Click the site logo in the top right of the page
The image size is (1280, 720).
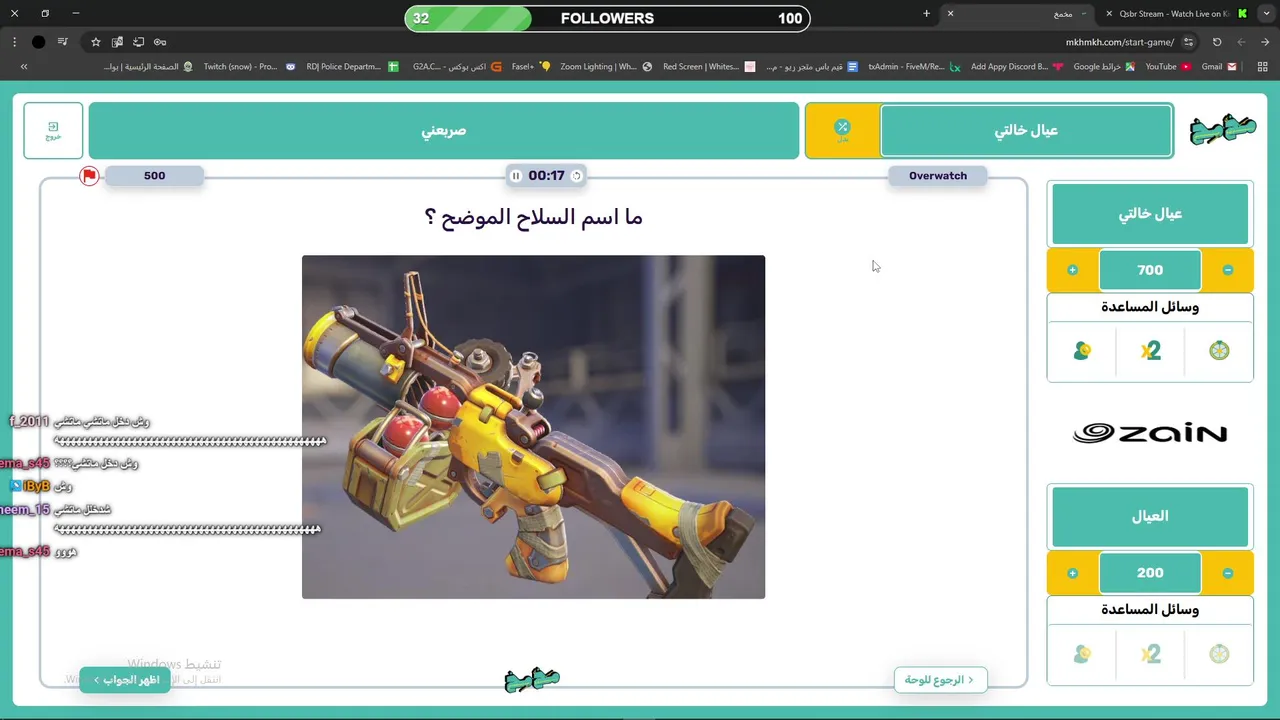[x=1222, y=131]
